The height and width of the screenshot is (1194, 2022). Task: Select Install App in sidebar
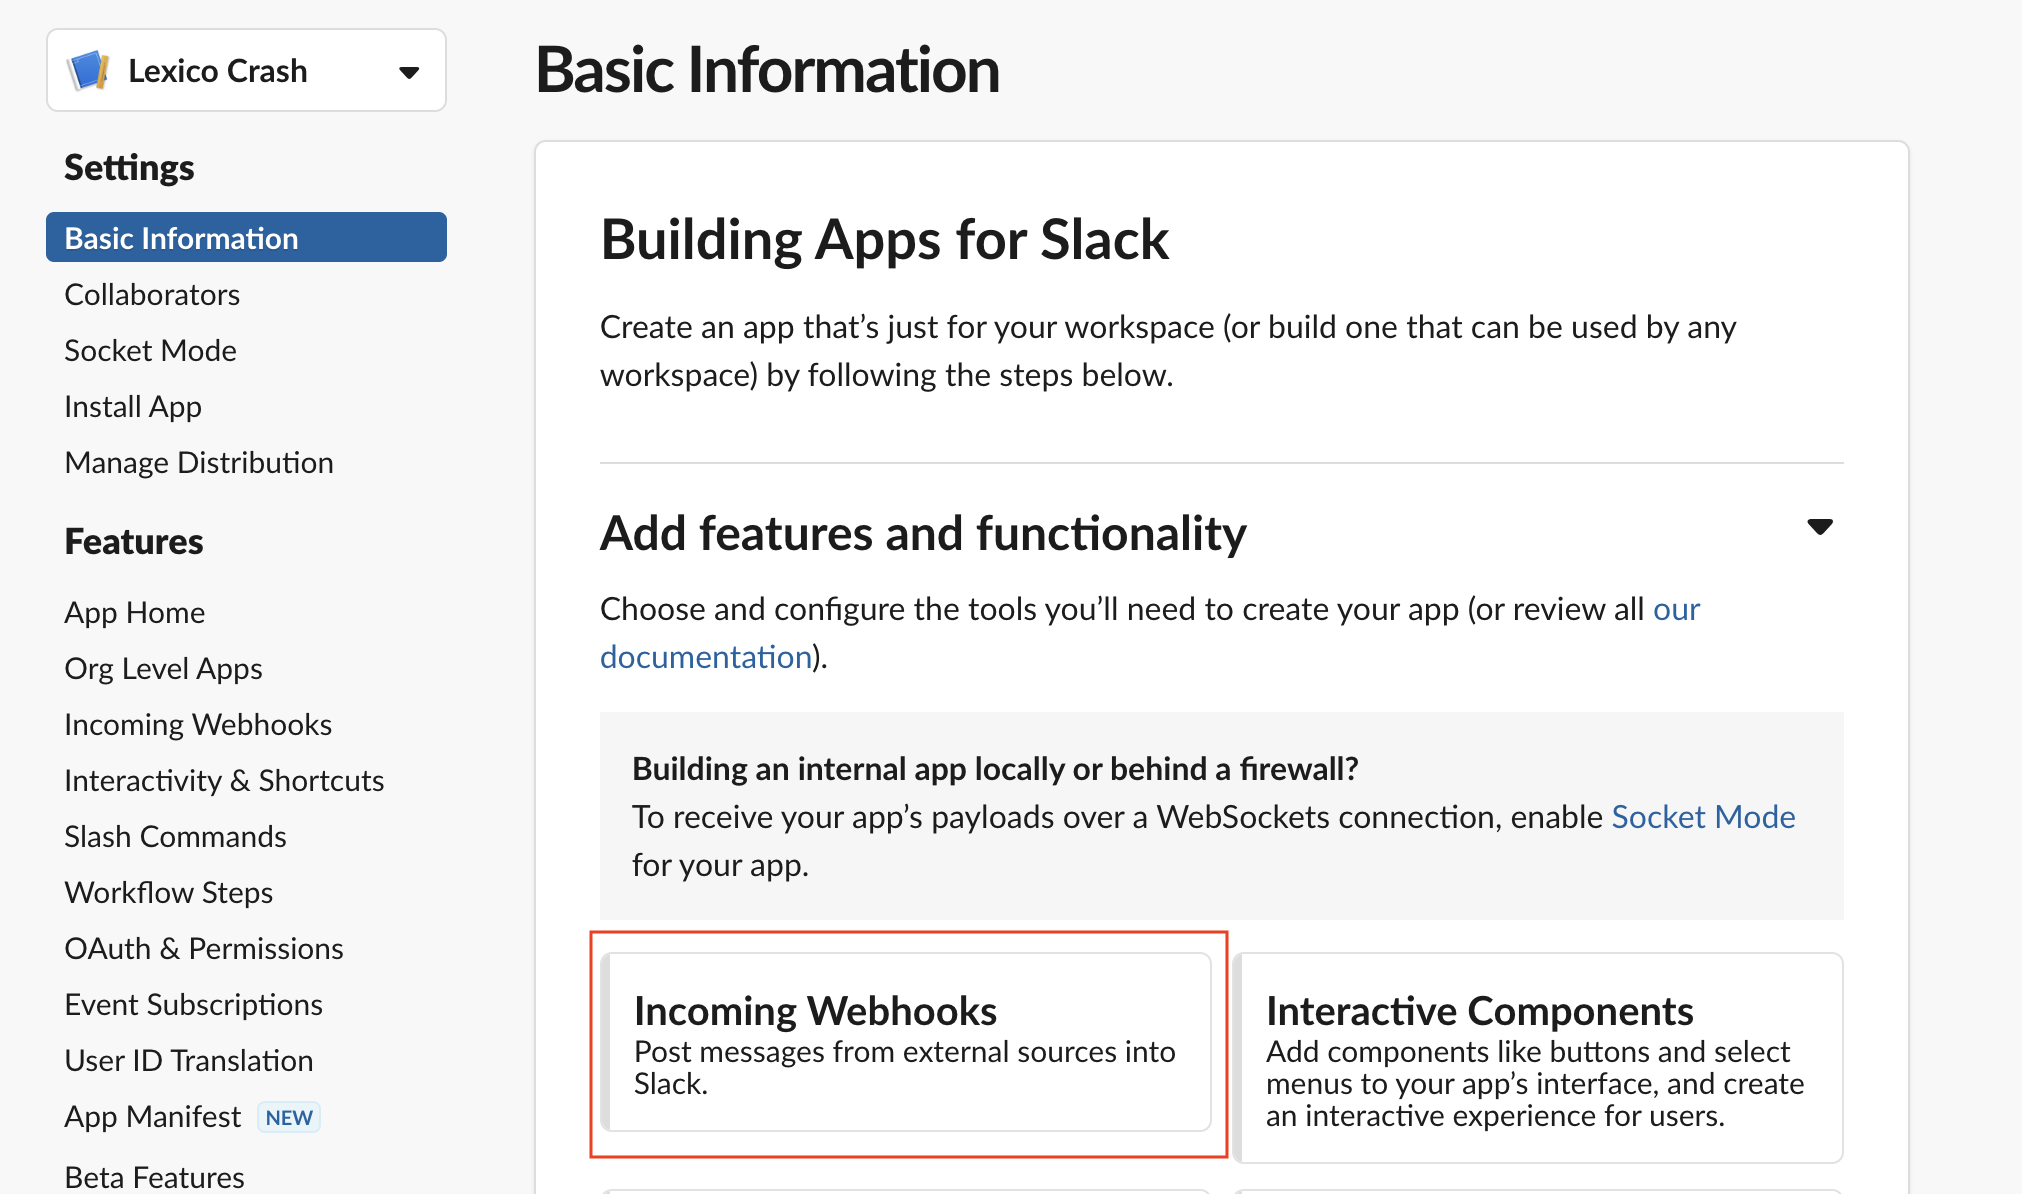click(133, 407)
